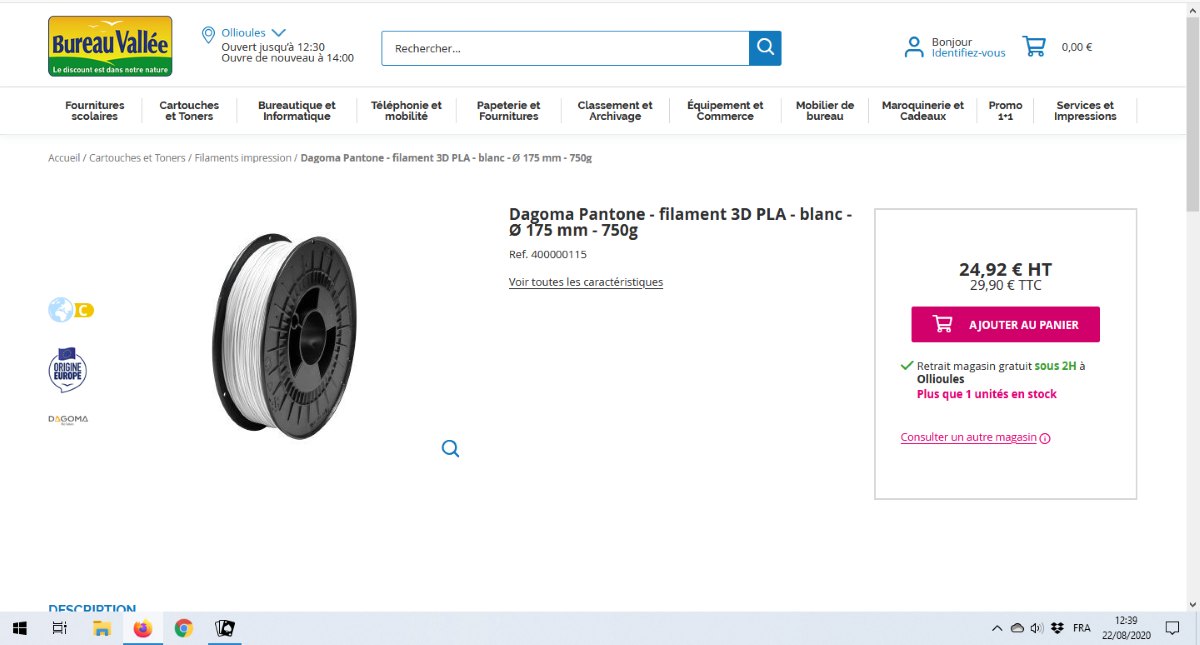Show hidden system tray icons
This screenshot has width=1200, height=645.
[996, 629]
